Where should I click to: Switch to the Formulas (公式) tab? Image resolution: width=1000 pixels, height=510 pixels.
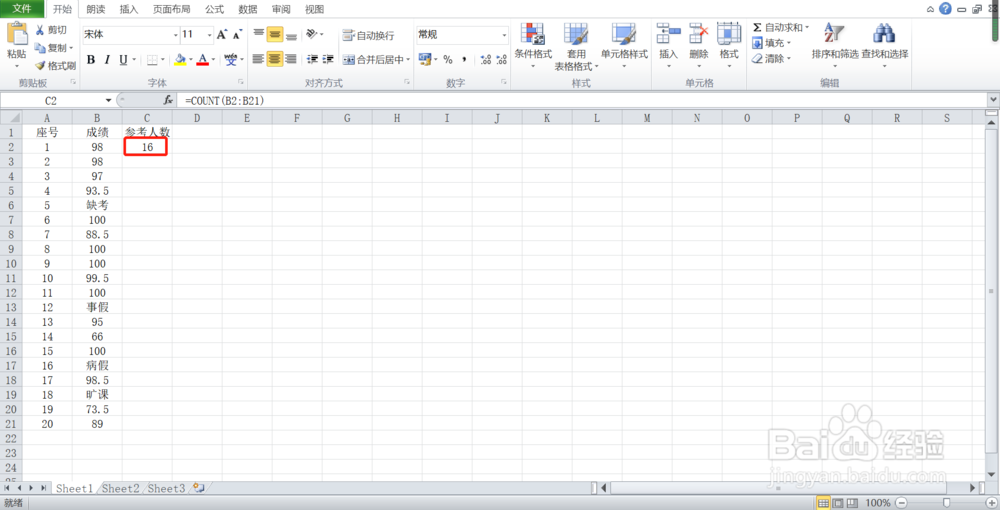[214, 9]
